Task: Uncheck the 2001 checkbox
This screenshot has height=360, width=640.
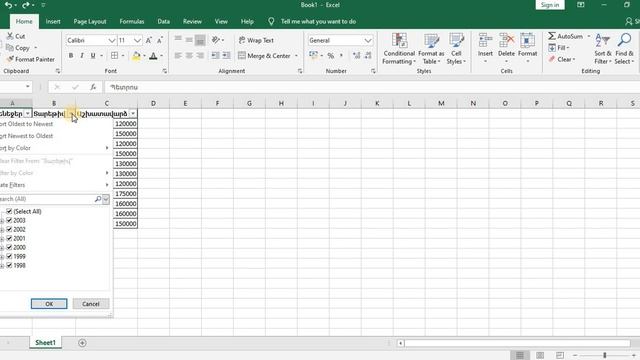Action: tap(9, 238)
